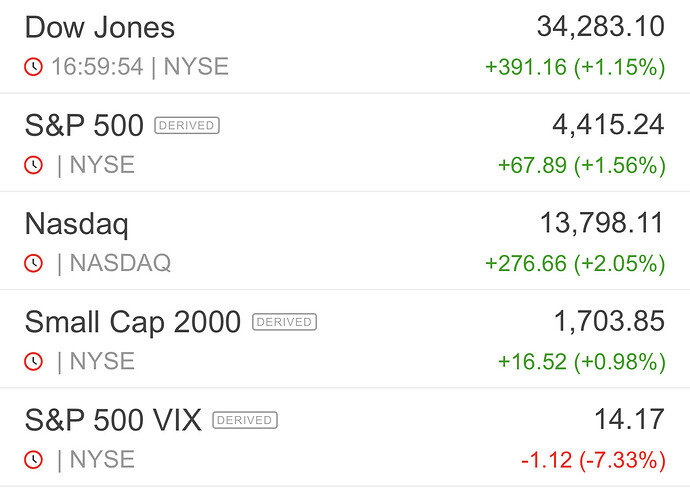Click the VIX change -1.12 (-7.33%)
Screen dimensions: 690x488
tap(593, 460)
